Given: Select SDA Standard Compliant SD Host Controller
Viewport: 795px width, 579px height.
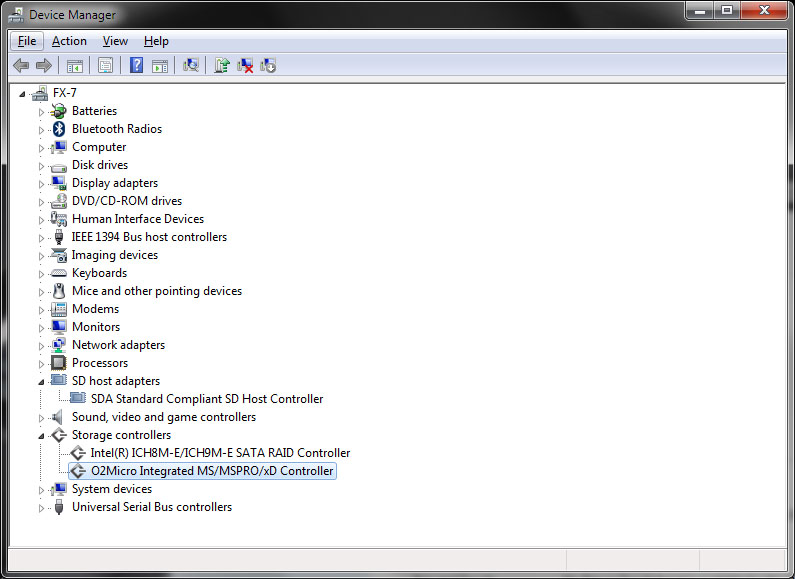Looking at the screenshot, I should pyautogui.click(x=207, y=399).
